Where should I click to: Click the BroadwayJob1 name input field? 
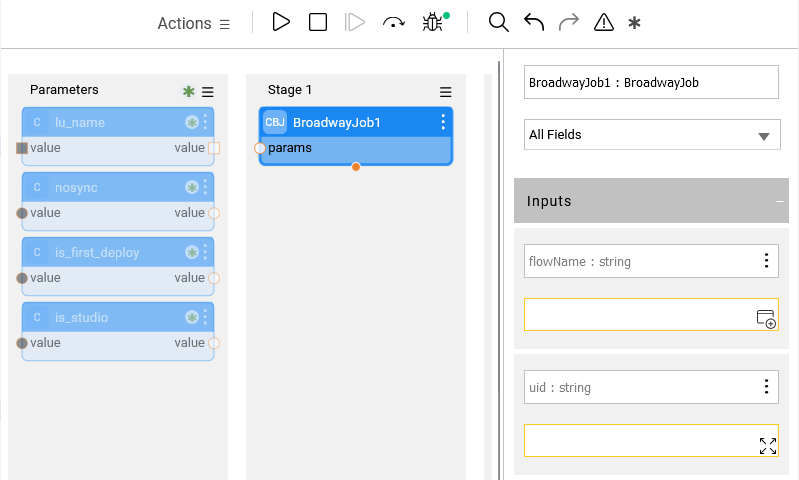651,82
